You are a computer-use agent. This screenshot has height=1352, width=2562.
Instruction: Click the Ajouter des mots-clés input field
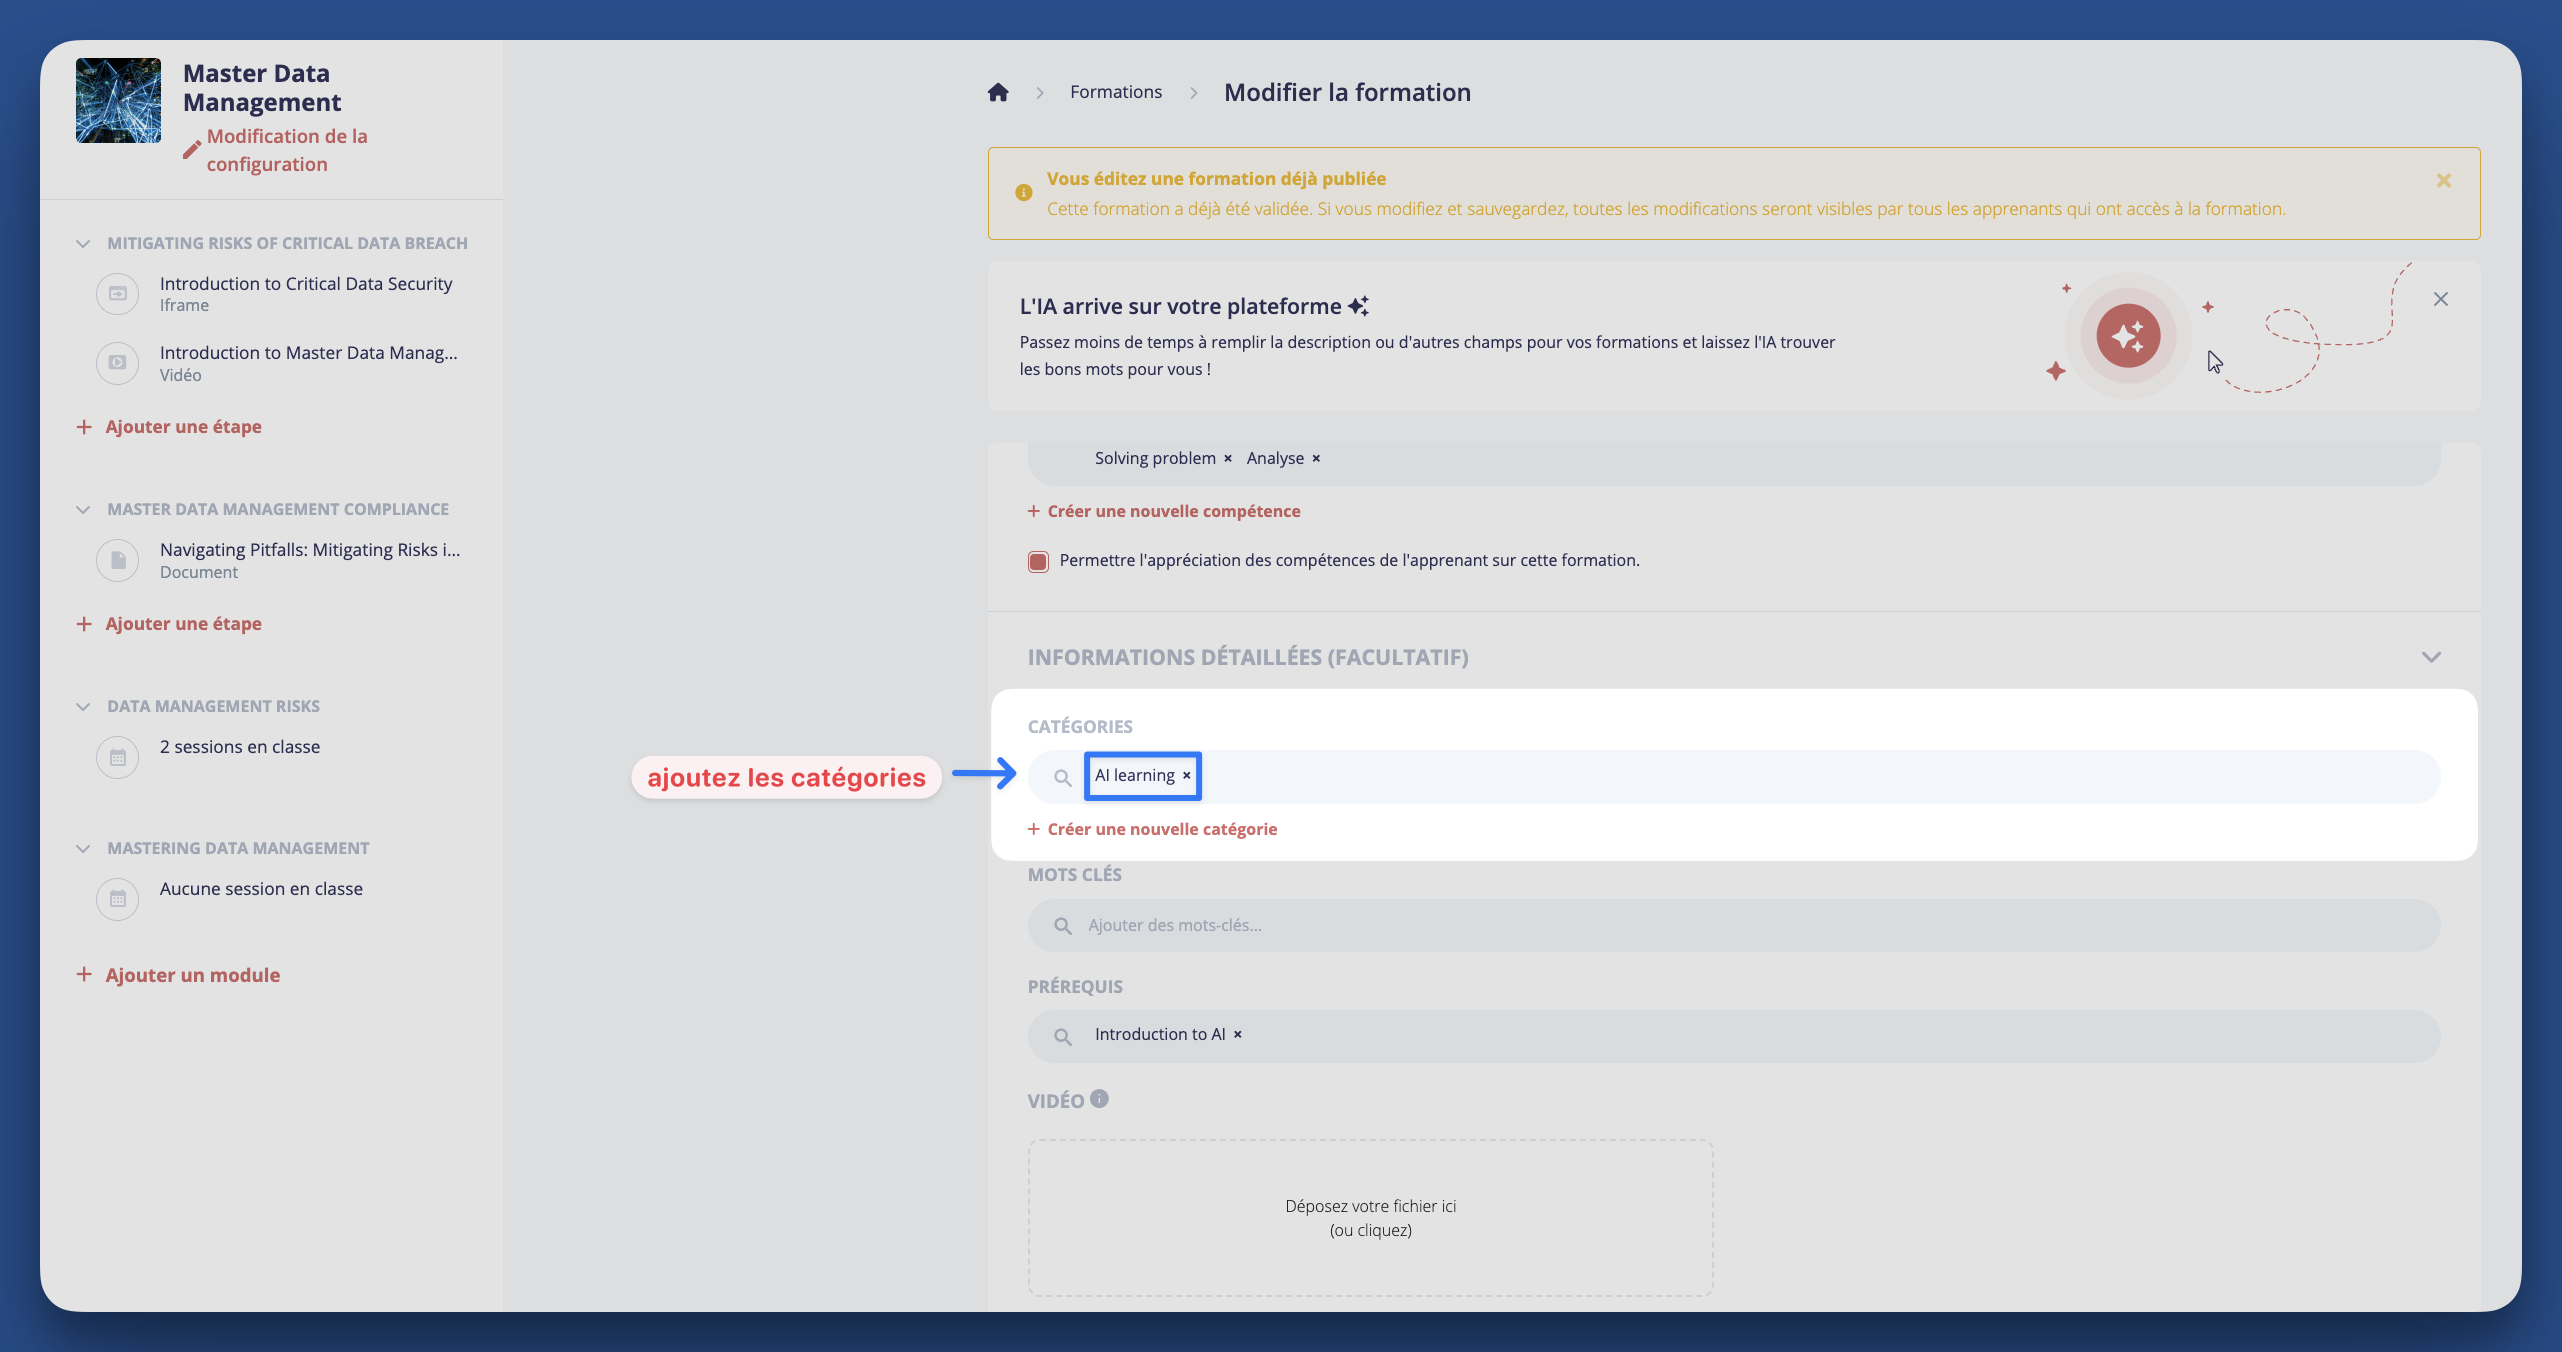(x=1300, y=925)
